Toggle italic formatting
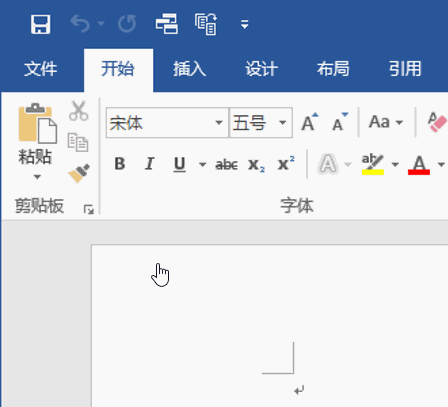This screenshot has height=407, width=448. click(150, 164)
